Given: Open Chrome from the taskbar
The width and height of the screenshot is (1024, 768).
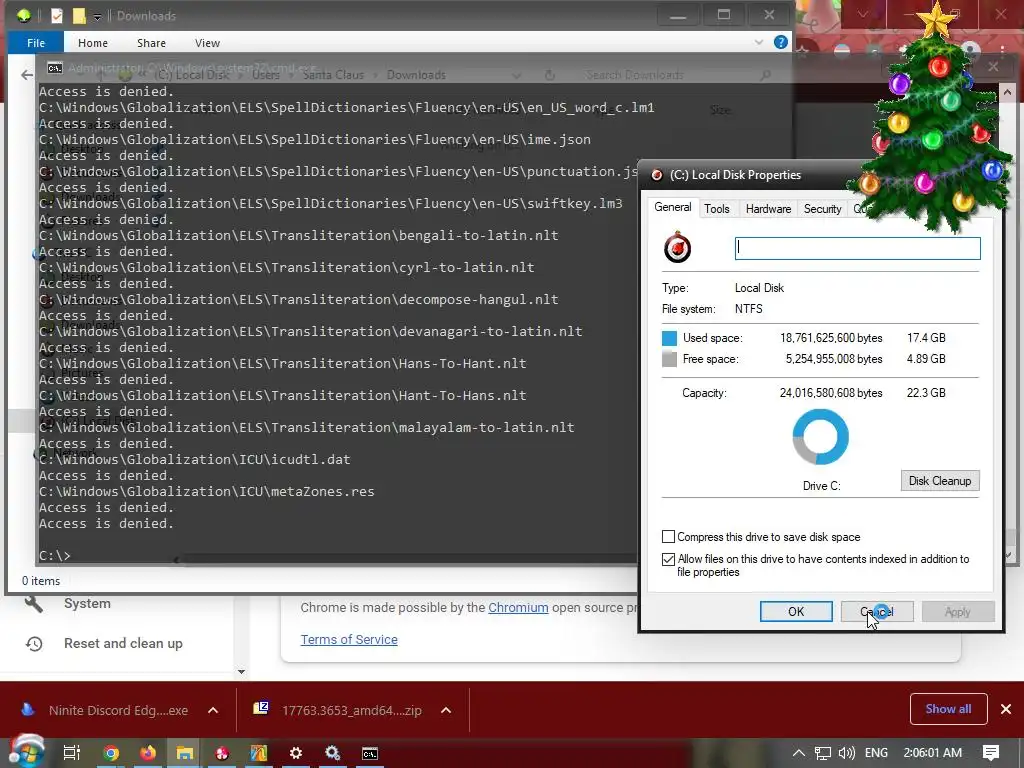Looking at the screenshot, I should pos(111,753).
